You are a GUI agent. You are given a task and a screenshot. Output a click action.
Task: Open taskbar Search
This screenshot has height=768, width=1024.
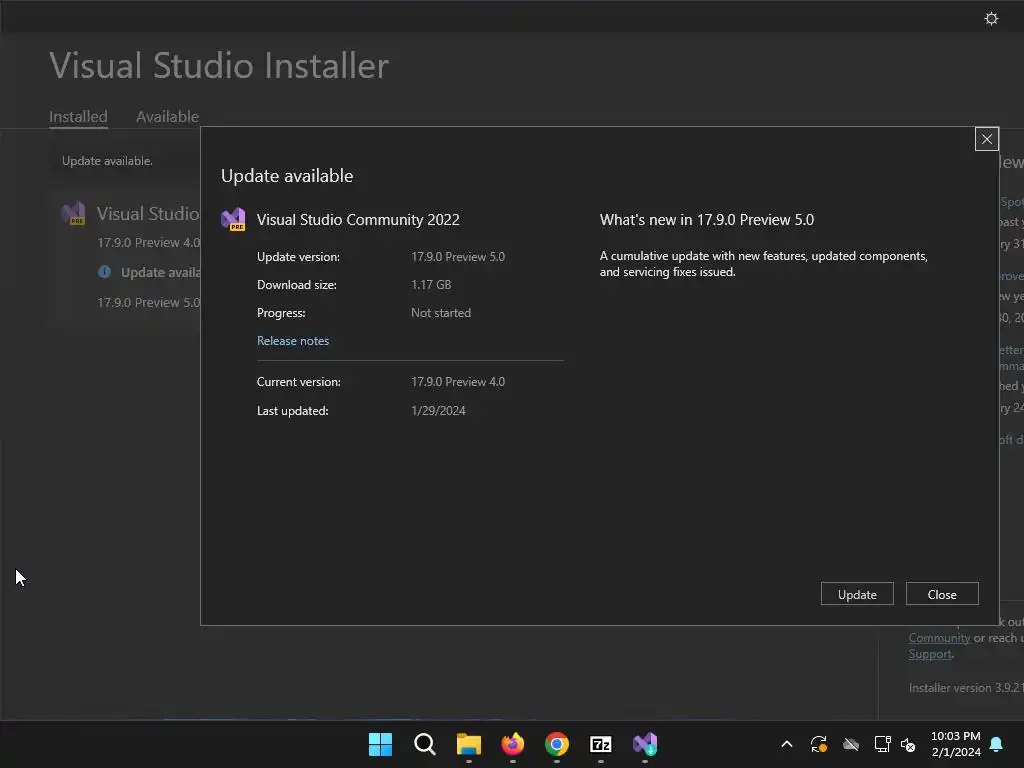coord(424,744)
